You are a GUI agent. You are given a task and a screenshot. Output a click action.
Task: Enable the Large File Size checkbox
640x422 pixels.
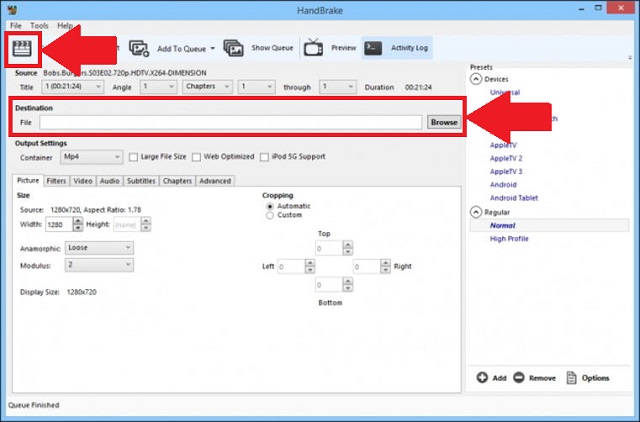click(x=134, y=157)
